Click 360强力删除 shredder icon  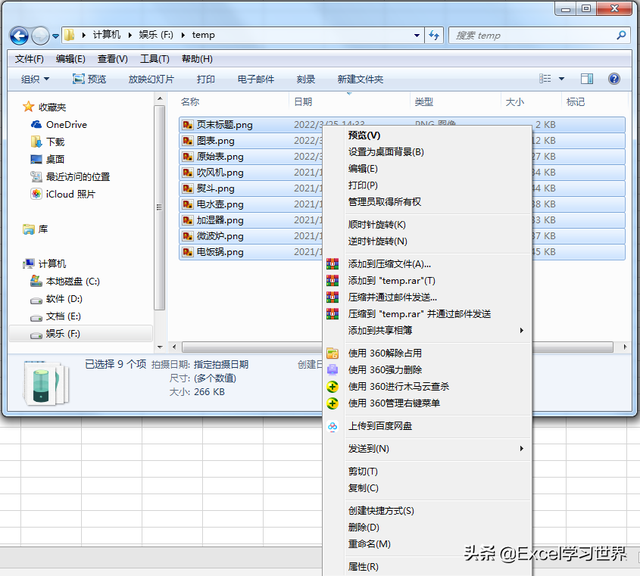pos(332,370)
